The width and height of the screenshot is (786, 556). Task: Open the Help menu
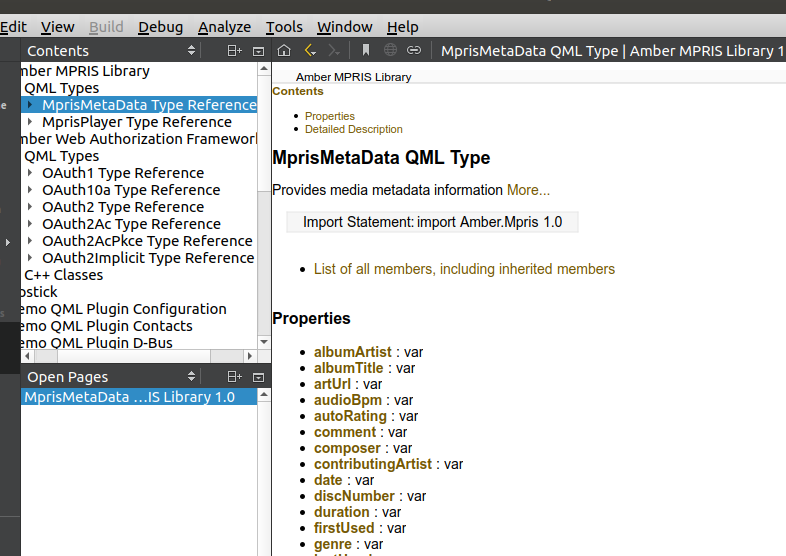[403, 27]
